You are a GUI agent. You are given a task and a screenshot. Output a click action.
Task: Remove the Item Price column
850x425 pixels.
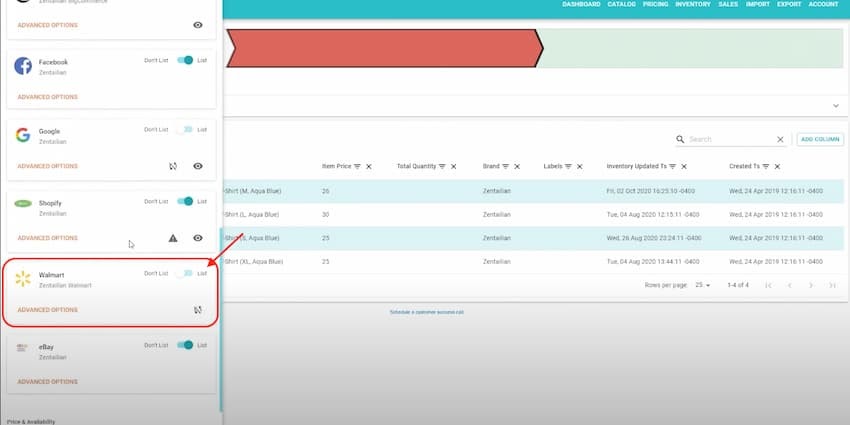pos(369,166)
